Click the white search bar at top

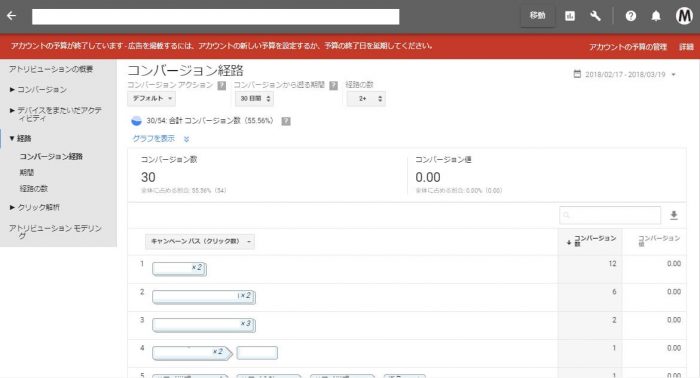pos(216,17)
